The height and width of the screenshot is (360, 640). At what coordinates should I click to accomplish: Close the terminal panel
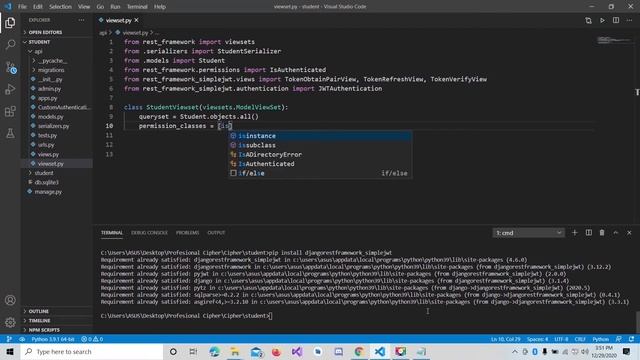click(629, 233)
